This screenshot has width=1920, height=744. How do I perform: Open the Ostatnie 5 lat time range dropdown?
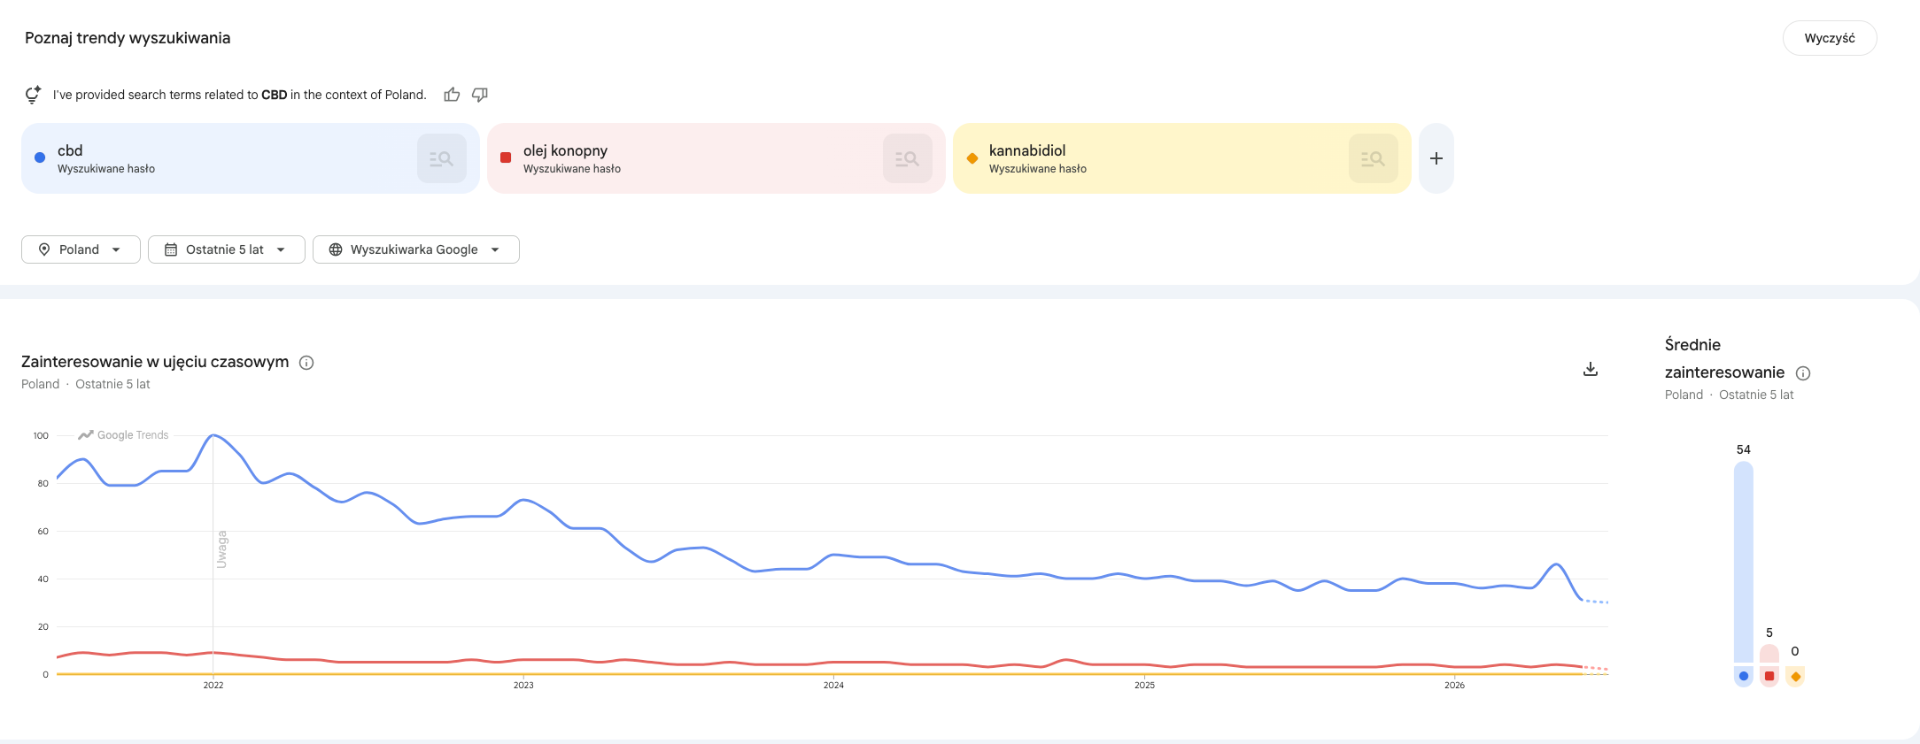coord(226,250)
